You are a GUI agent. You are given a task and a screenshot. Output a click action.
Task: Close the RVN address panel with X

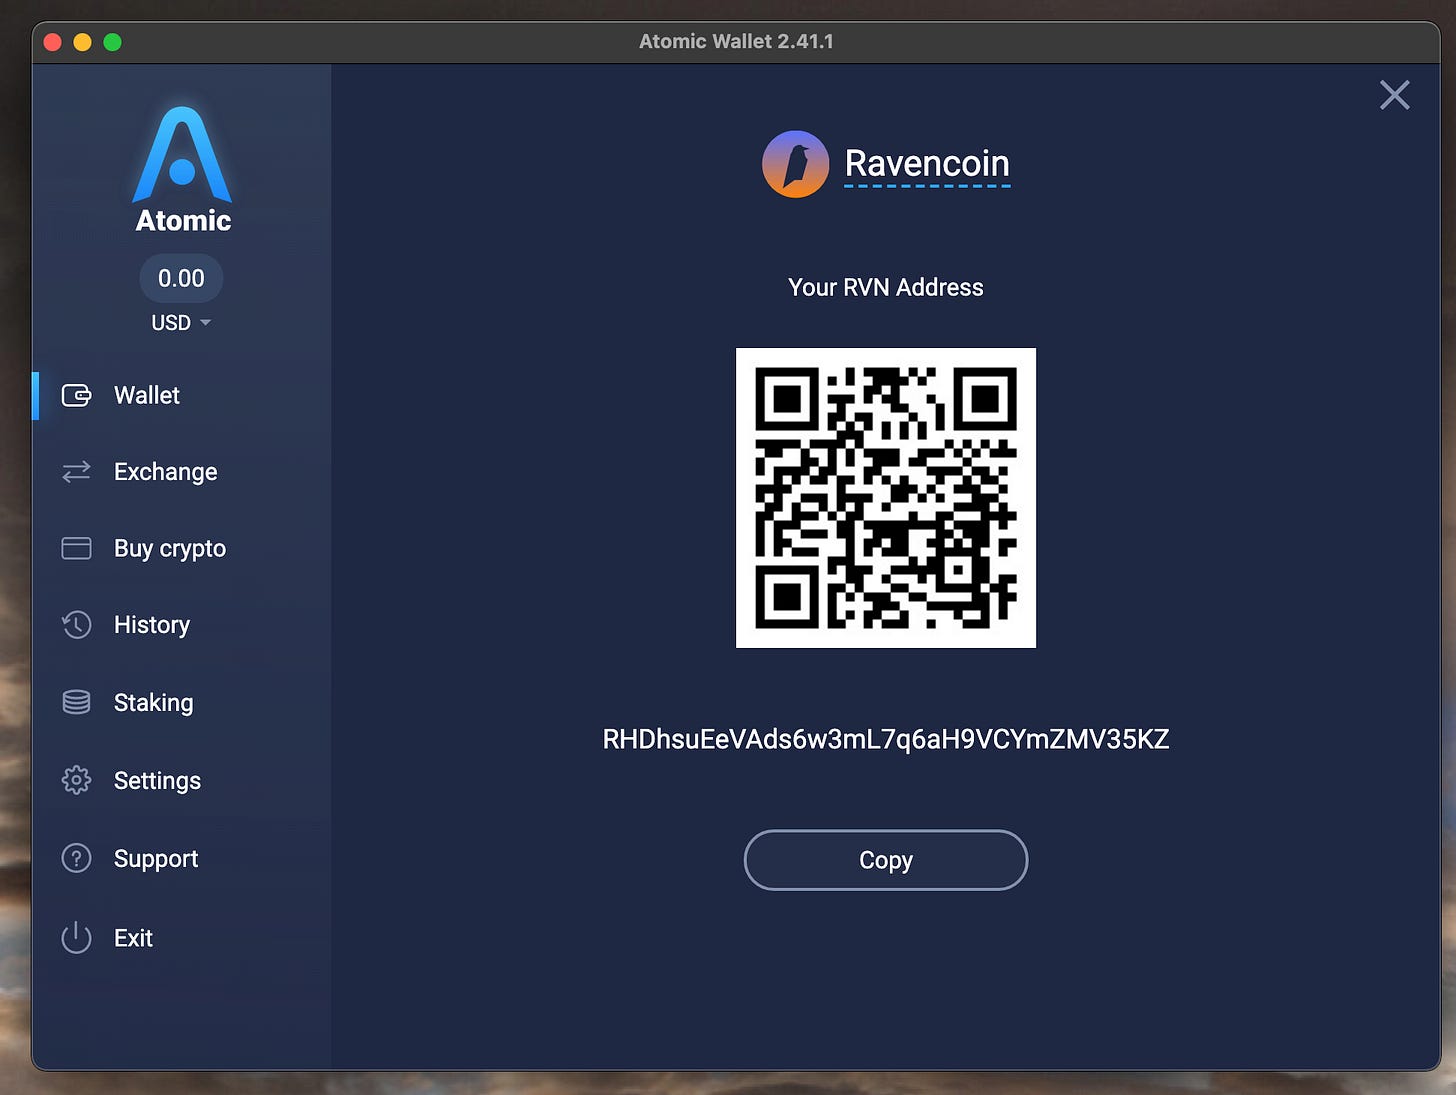pyautogui.click(x=1394, y=95)
